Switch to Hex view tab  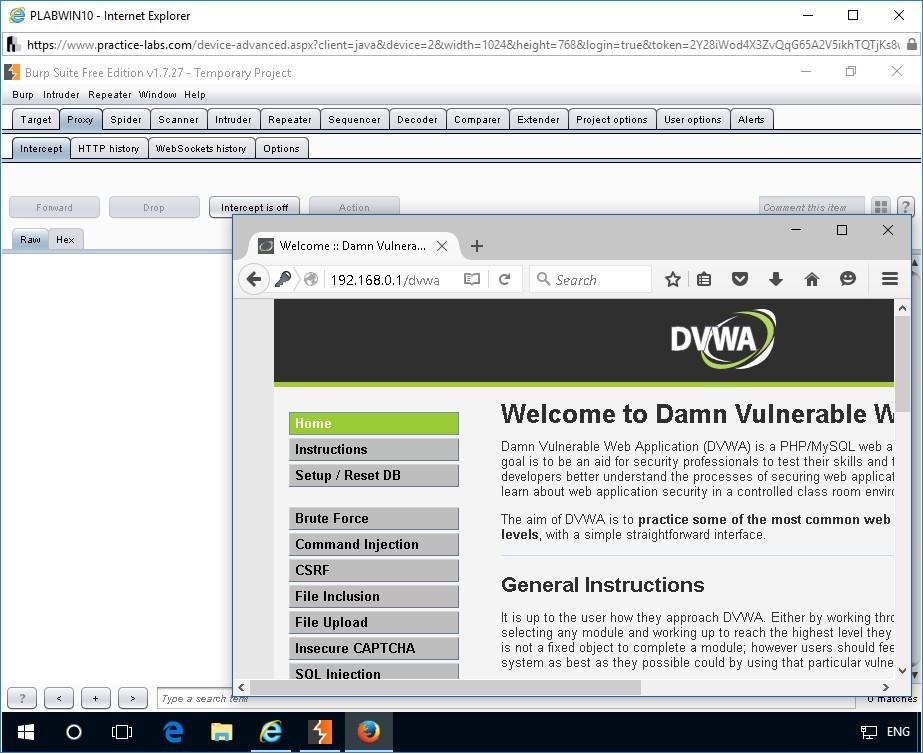tap(65, 240)
